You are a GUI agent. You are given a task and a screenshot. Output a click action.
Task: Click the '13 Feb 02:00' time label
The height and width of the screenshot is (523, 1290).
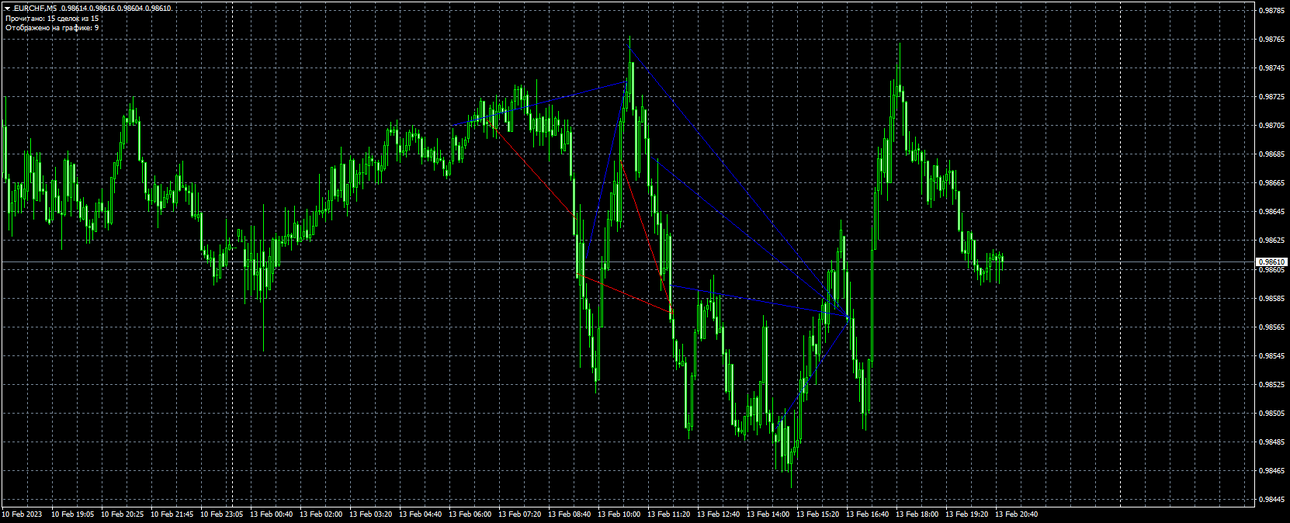point(320,514)
